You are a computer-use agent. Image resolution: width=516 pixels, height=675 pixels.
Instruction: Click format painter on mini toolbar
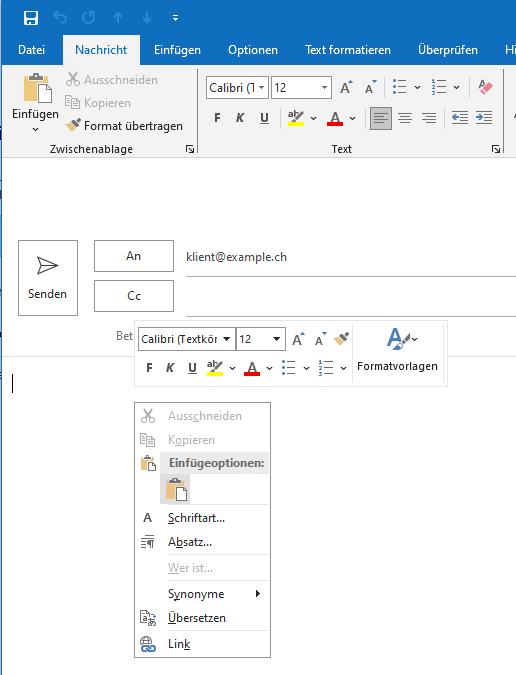pos(341,339)
